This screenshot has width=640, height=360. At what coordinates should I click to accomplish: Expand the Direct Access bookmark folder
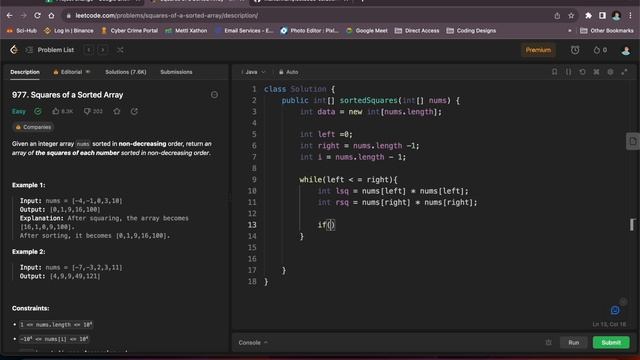[417, 31]
